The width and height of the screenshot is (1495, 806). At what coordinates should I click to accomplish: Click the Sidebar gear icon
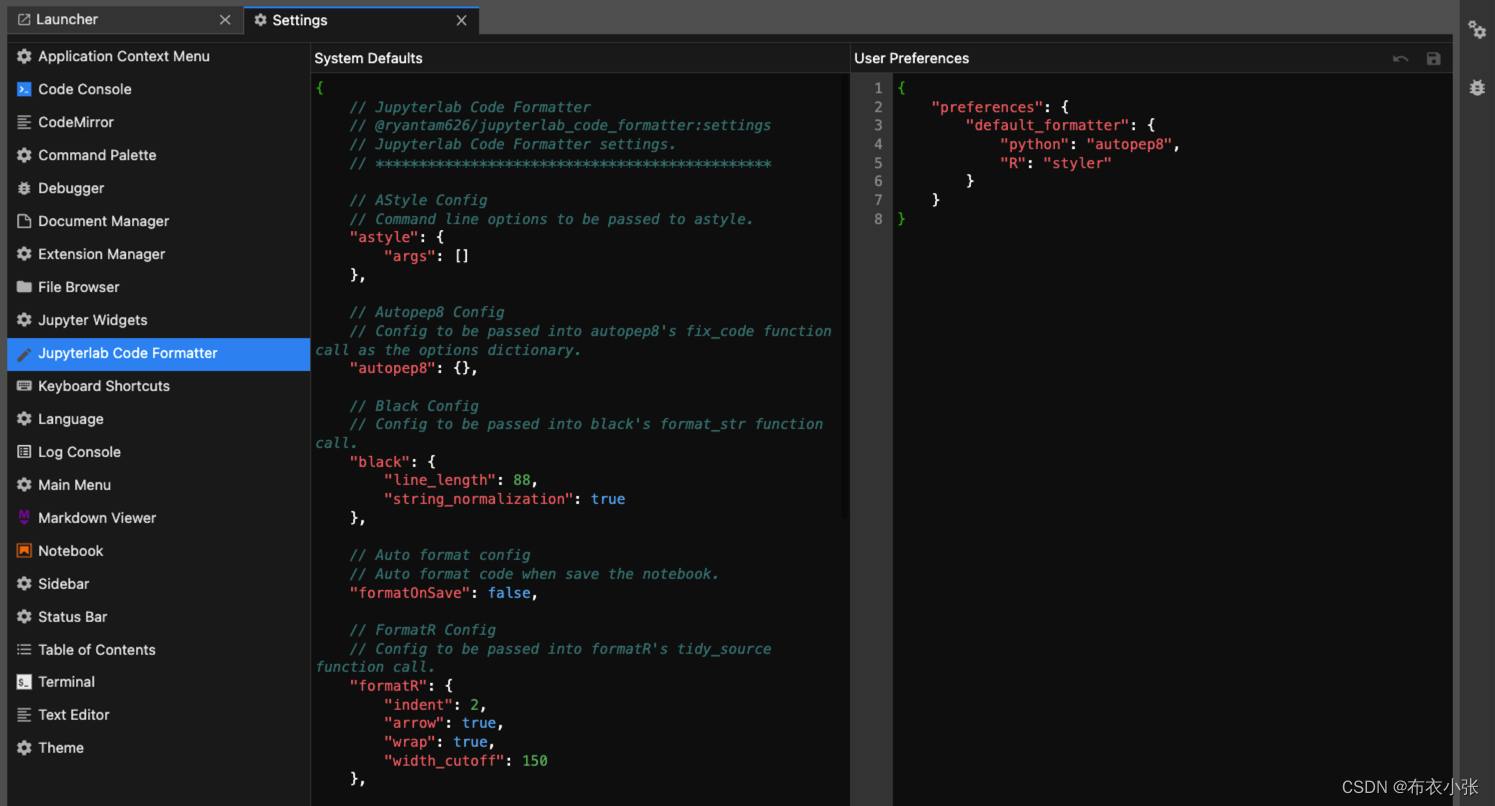pyautogui.click(x=24, y=584)
